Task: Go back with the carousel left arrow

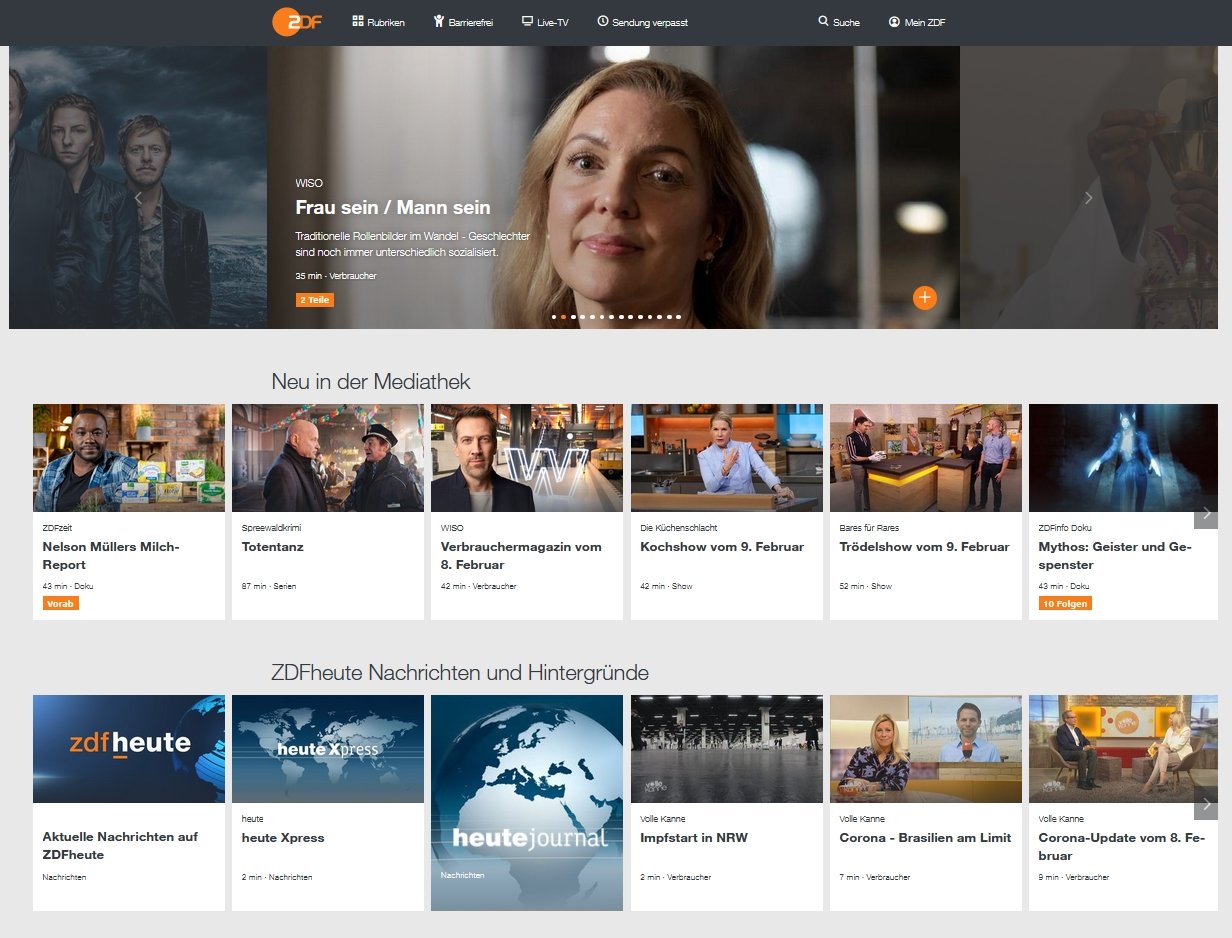Action: coord(138,197)
